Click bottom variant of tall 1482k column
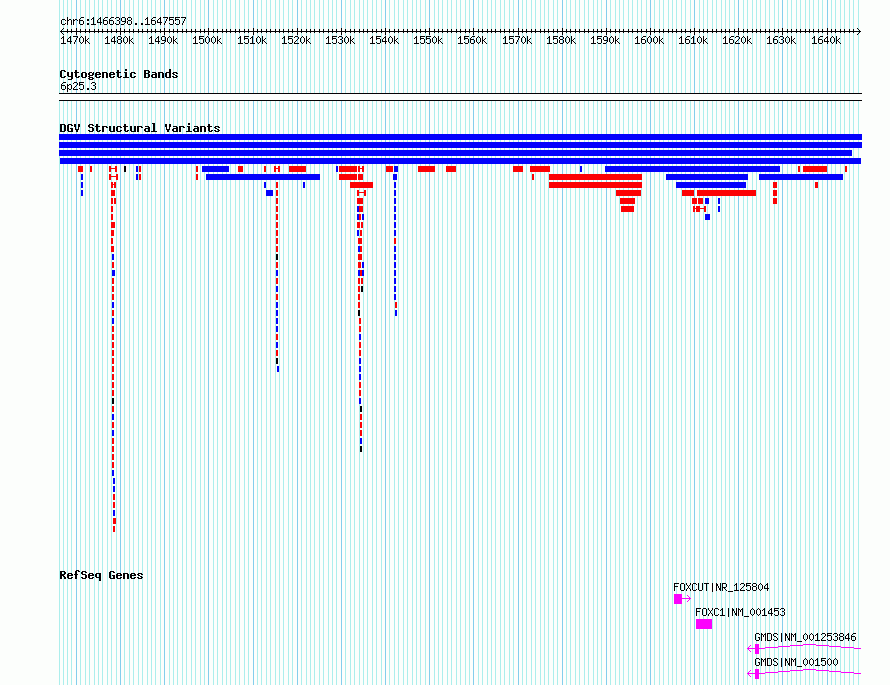Image resolution: width=890 pixels, height=685 pixels. tap(114, 529)
